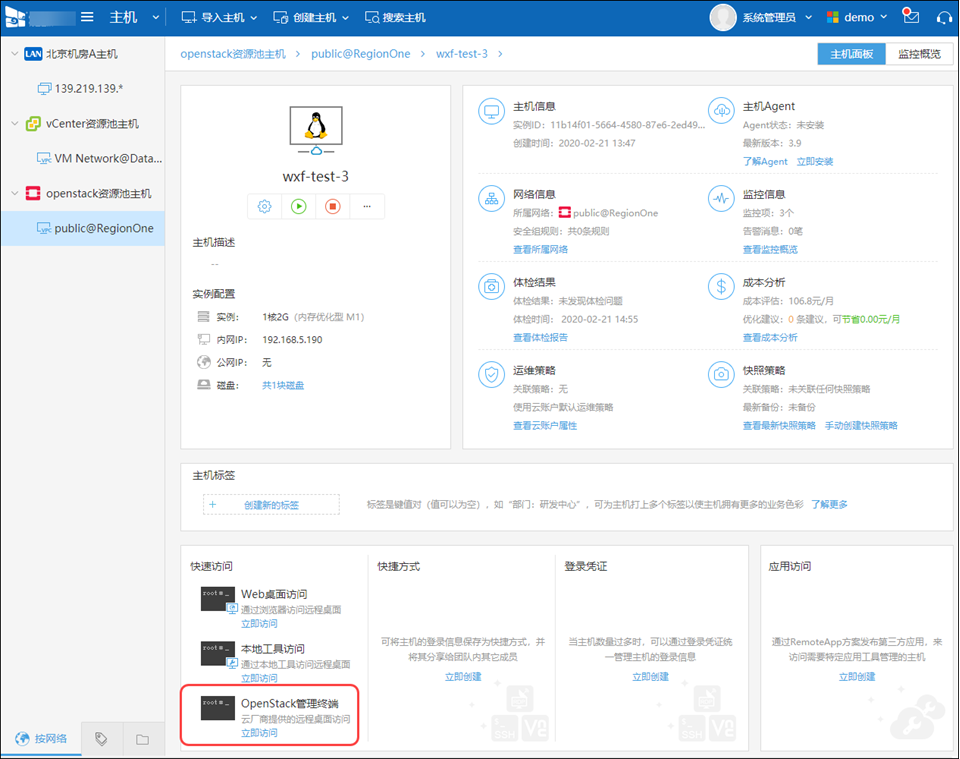Screen dimensions: 960x759
Task: Open 查看体检报告 link
Action: (x=540, y=337)
